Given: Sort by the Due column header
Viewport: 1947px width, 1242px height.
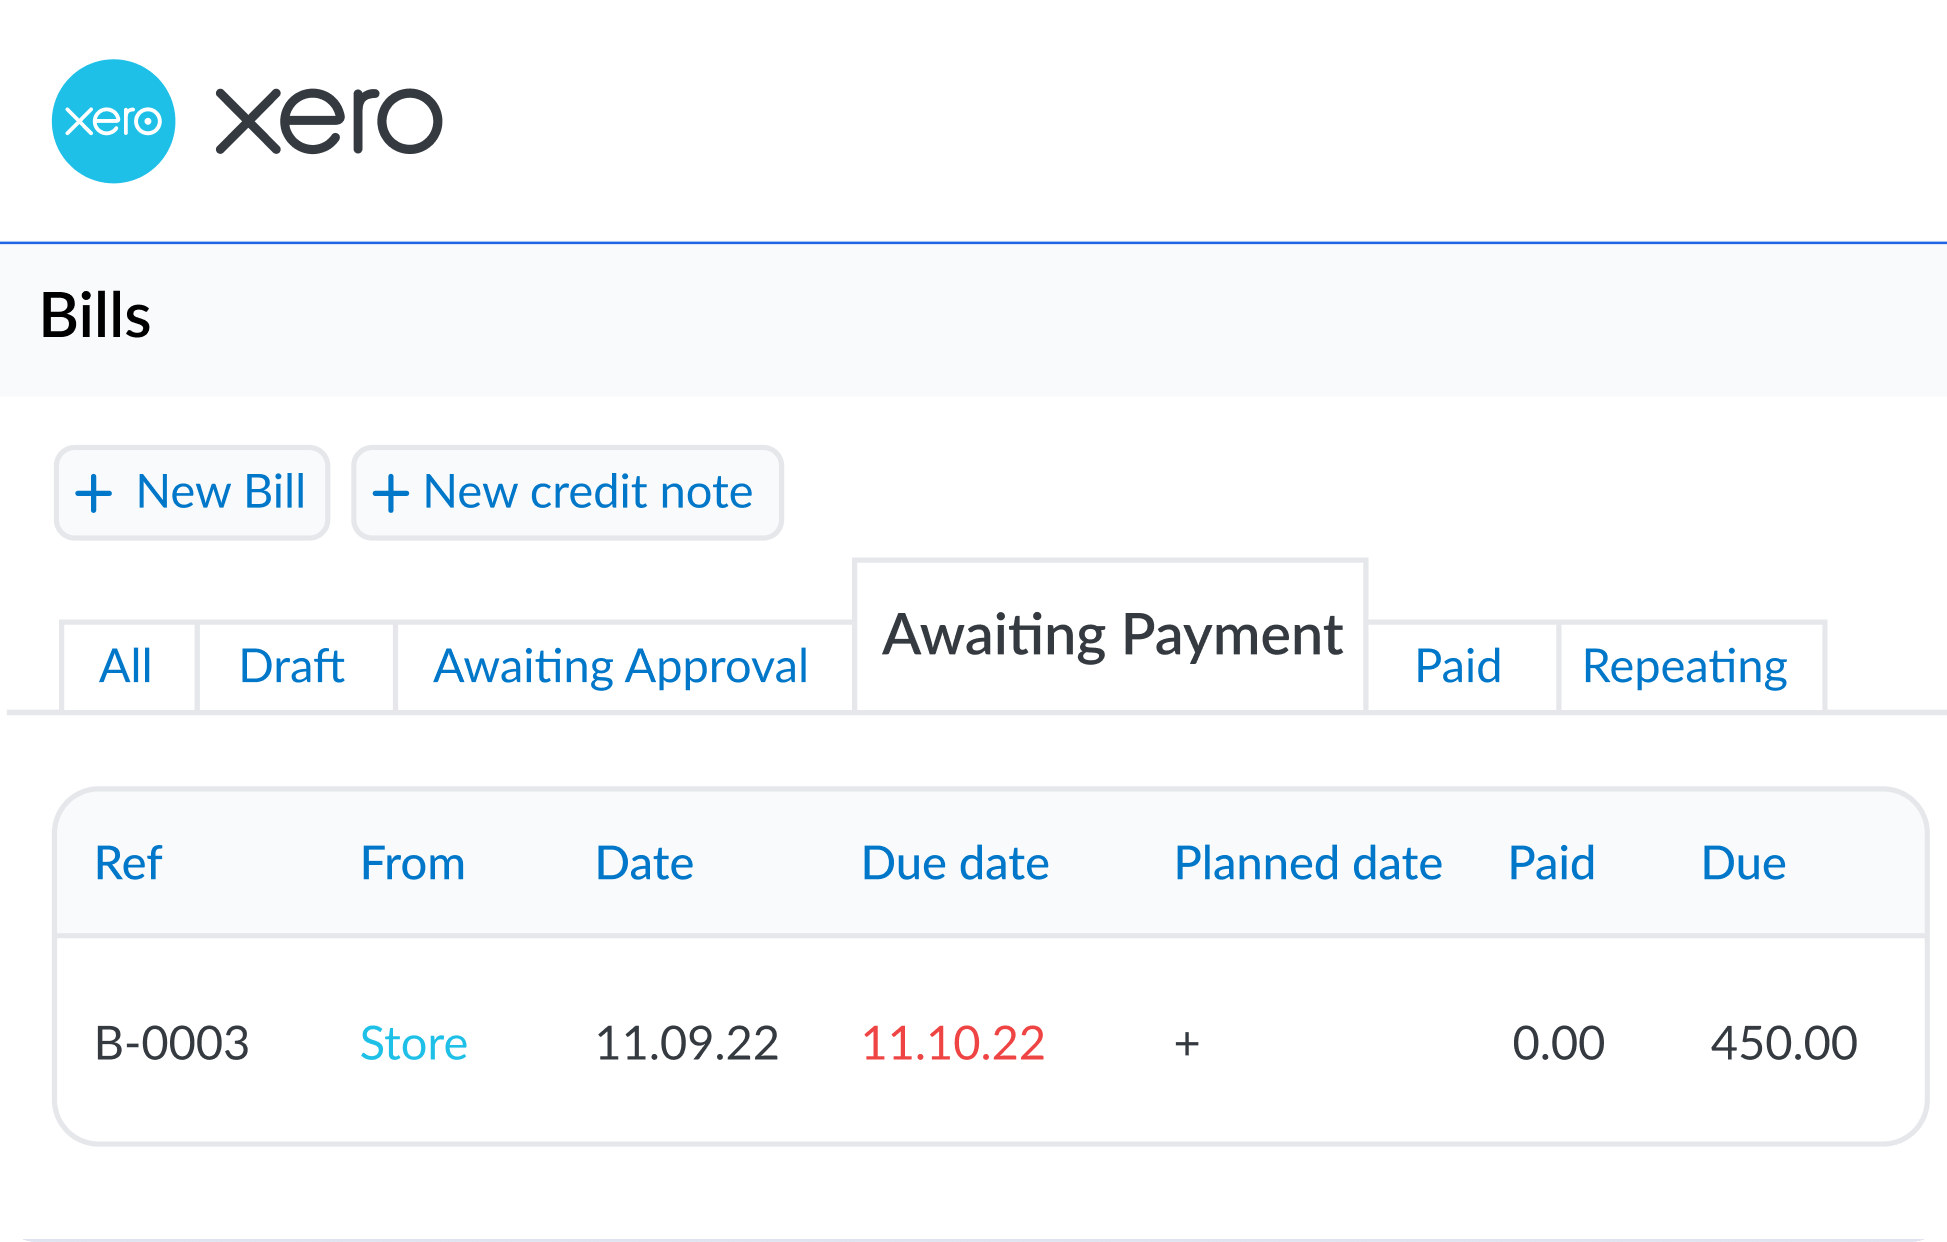Looking at the screenshot, I should [x=1744, y=863].
